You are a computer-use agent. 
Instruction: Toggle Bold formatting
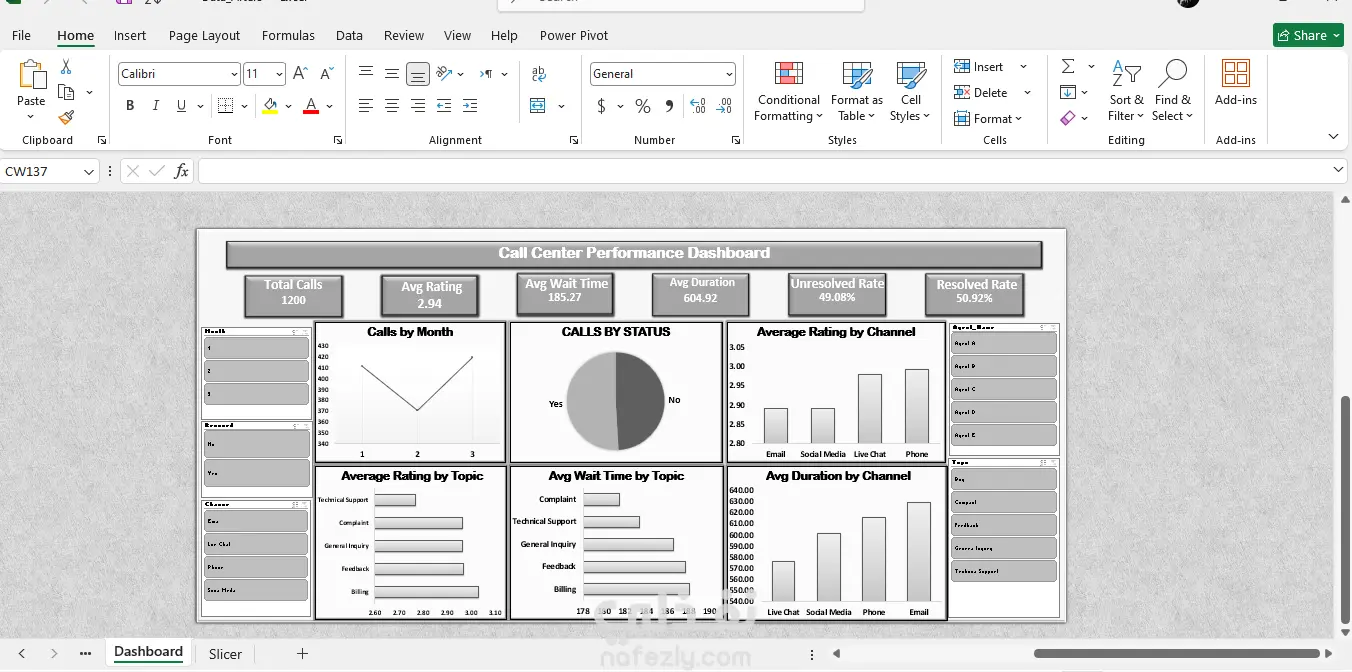click(x=130, y=105)
